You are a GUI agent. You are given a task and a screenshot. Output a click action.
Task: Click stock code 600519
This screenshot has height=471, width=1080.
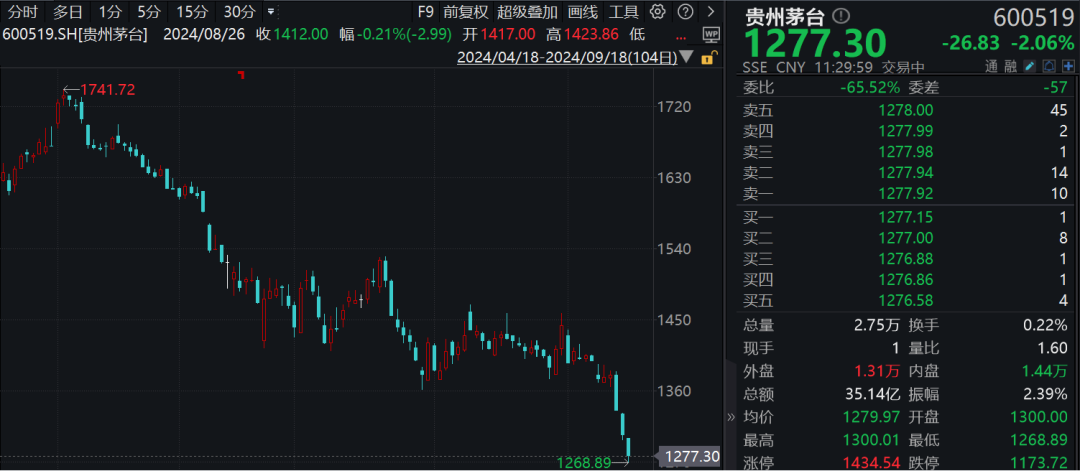pyautogui.click(x=1033, y=17)
